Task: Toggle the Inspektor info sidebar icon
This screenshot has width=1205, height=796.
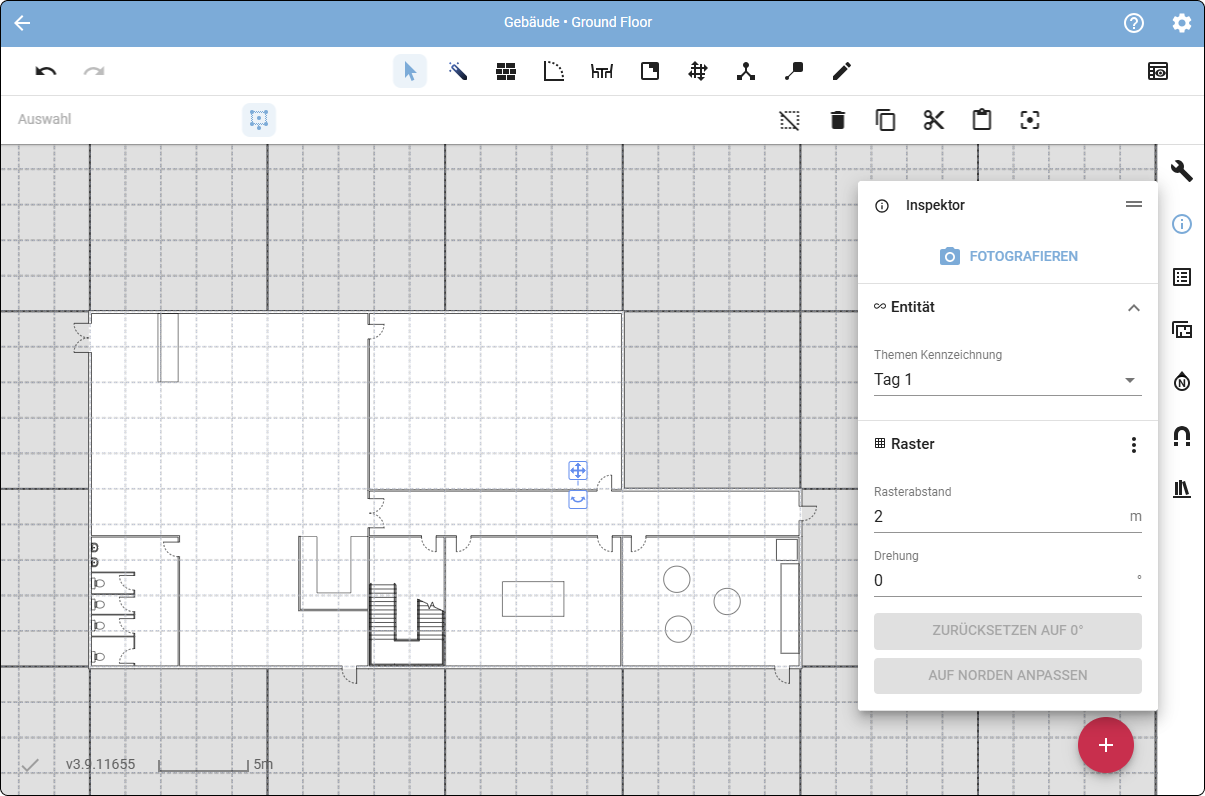Action: (x=1182, y=224)
